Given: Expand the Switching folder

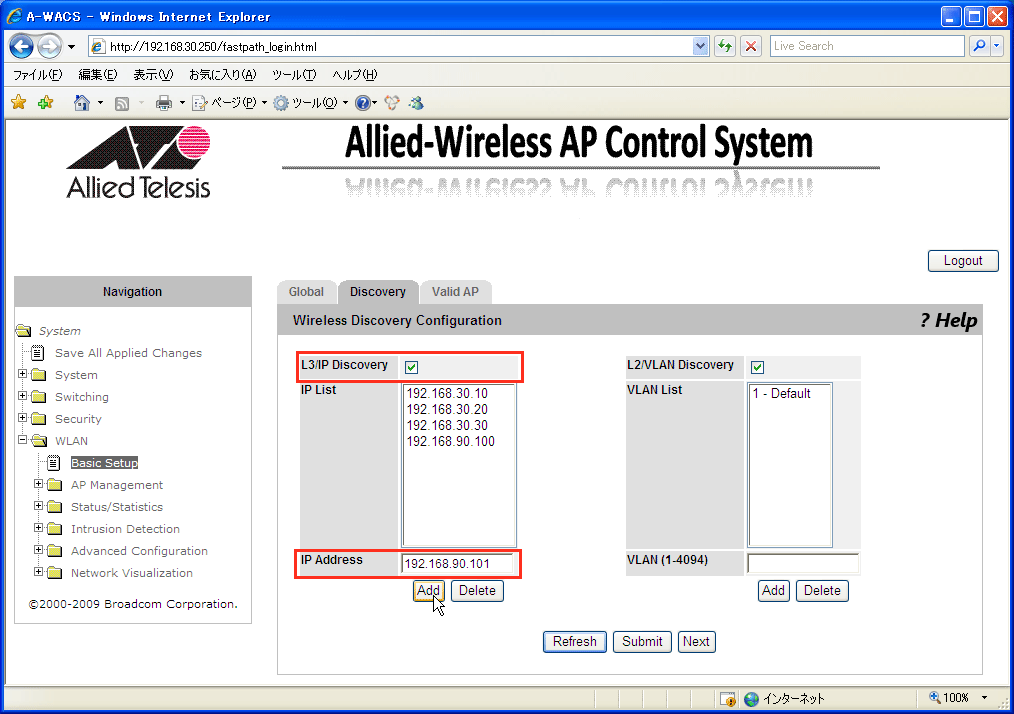Looking at the screenshot, I should [23, 396].
